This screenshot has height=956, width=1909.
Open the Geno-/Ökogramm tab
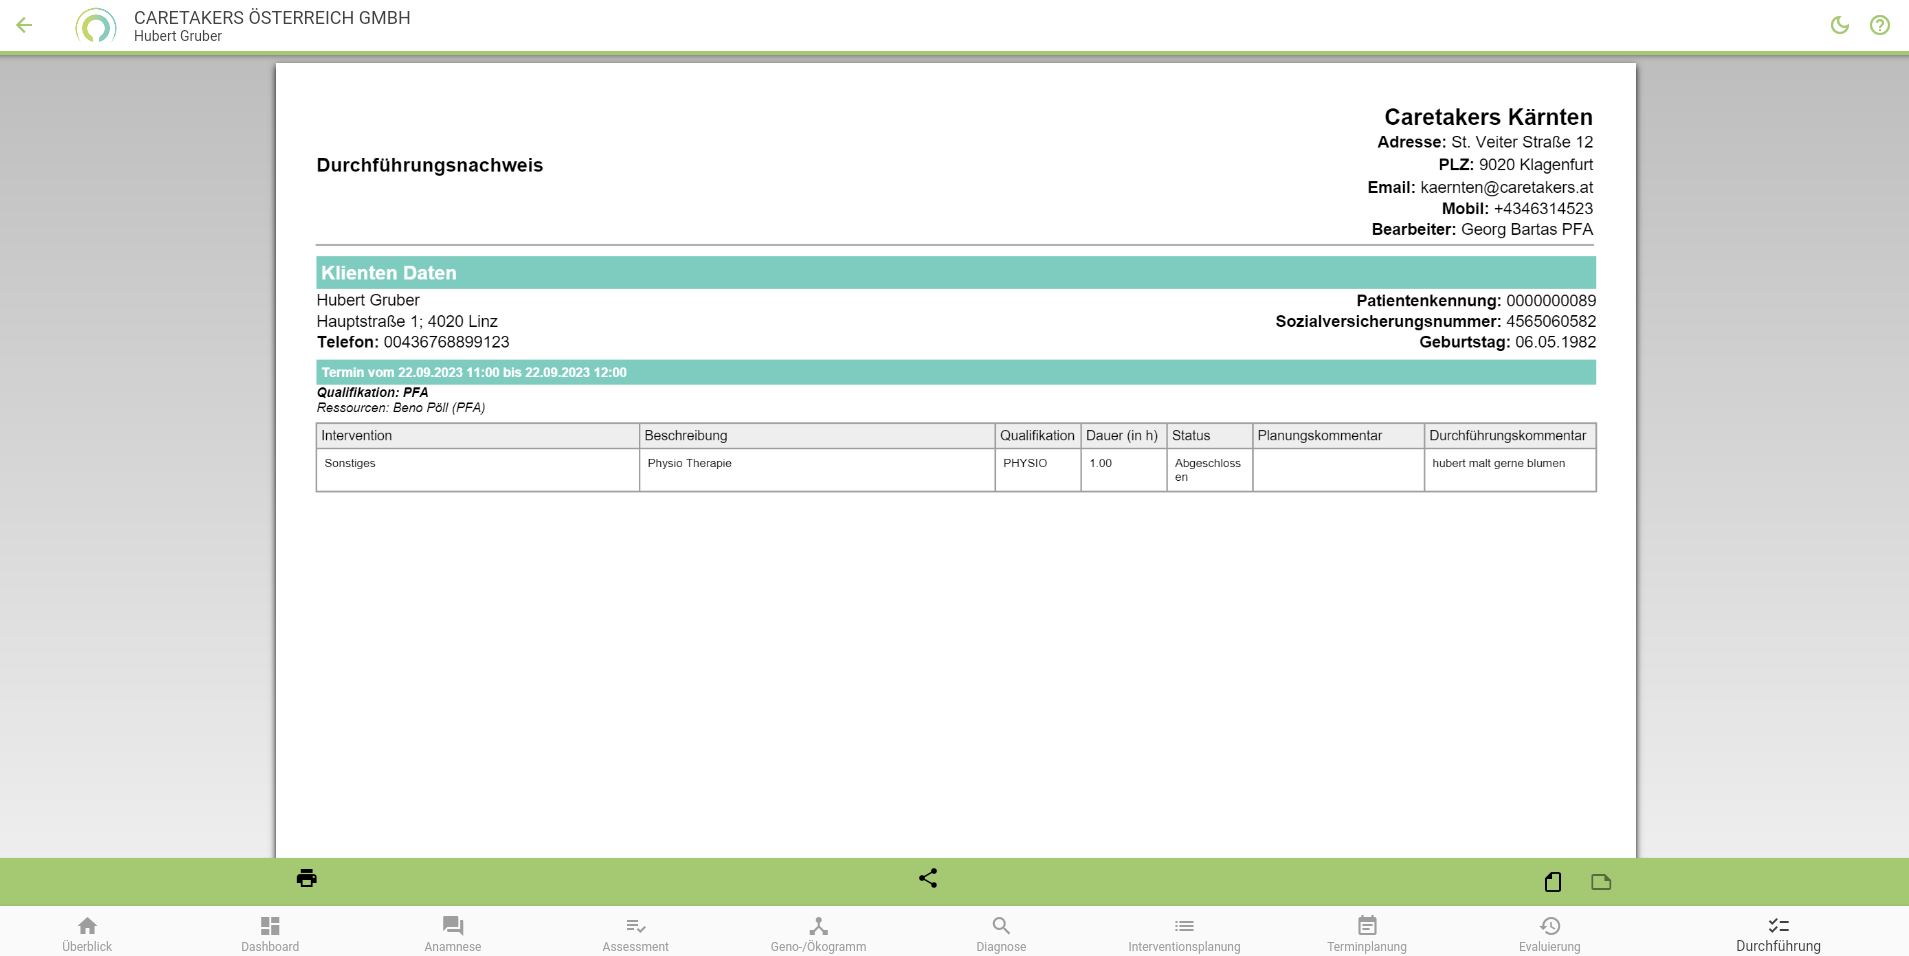click(x=818, y=933)
